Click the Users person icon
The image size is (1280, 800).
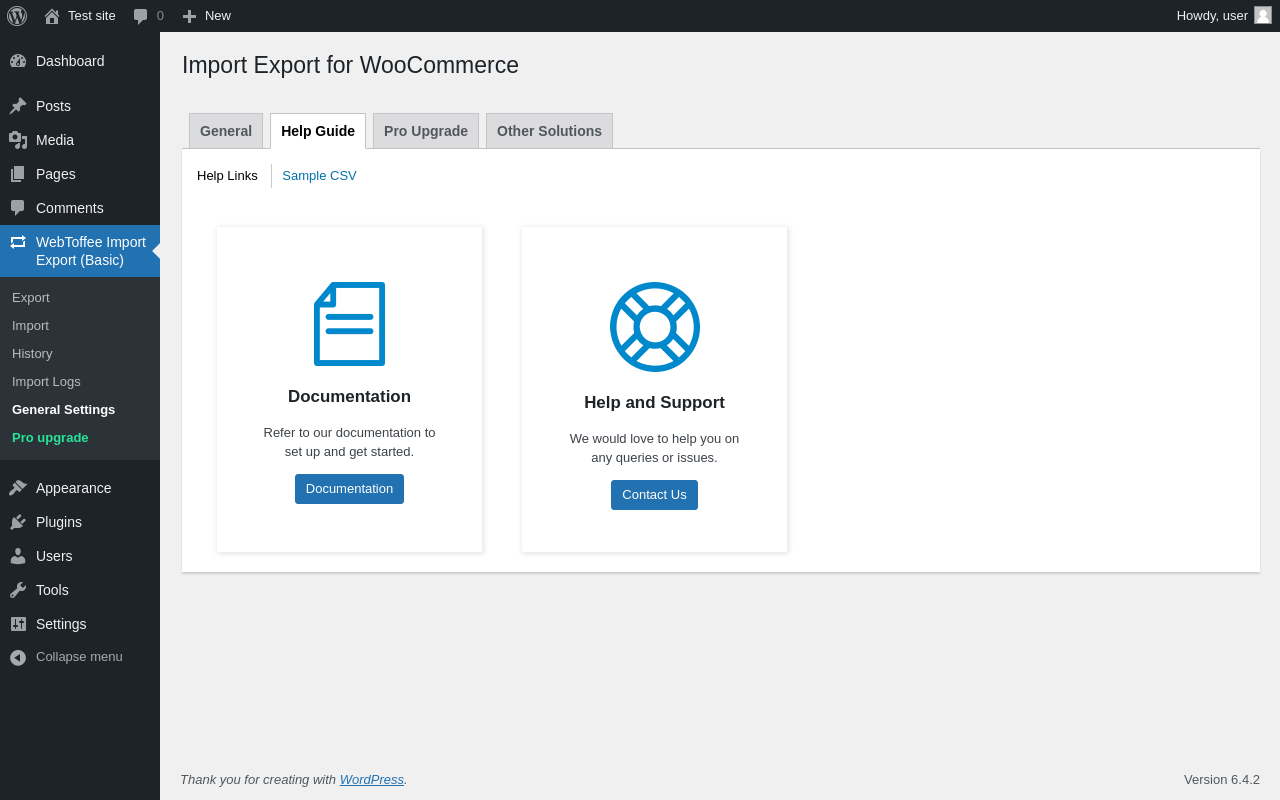(18, 556)
